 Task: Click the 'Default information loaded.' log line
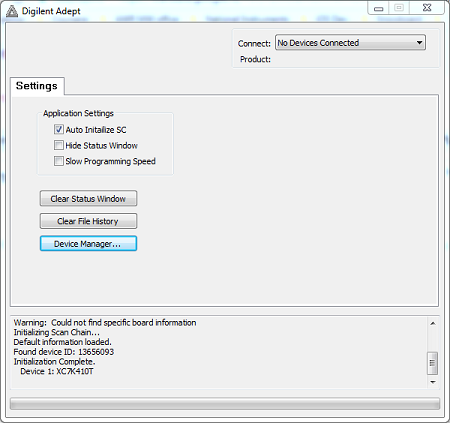tap(62, 342)
